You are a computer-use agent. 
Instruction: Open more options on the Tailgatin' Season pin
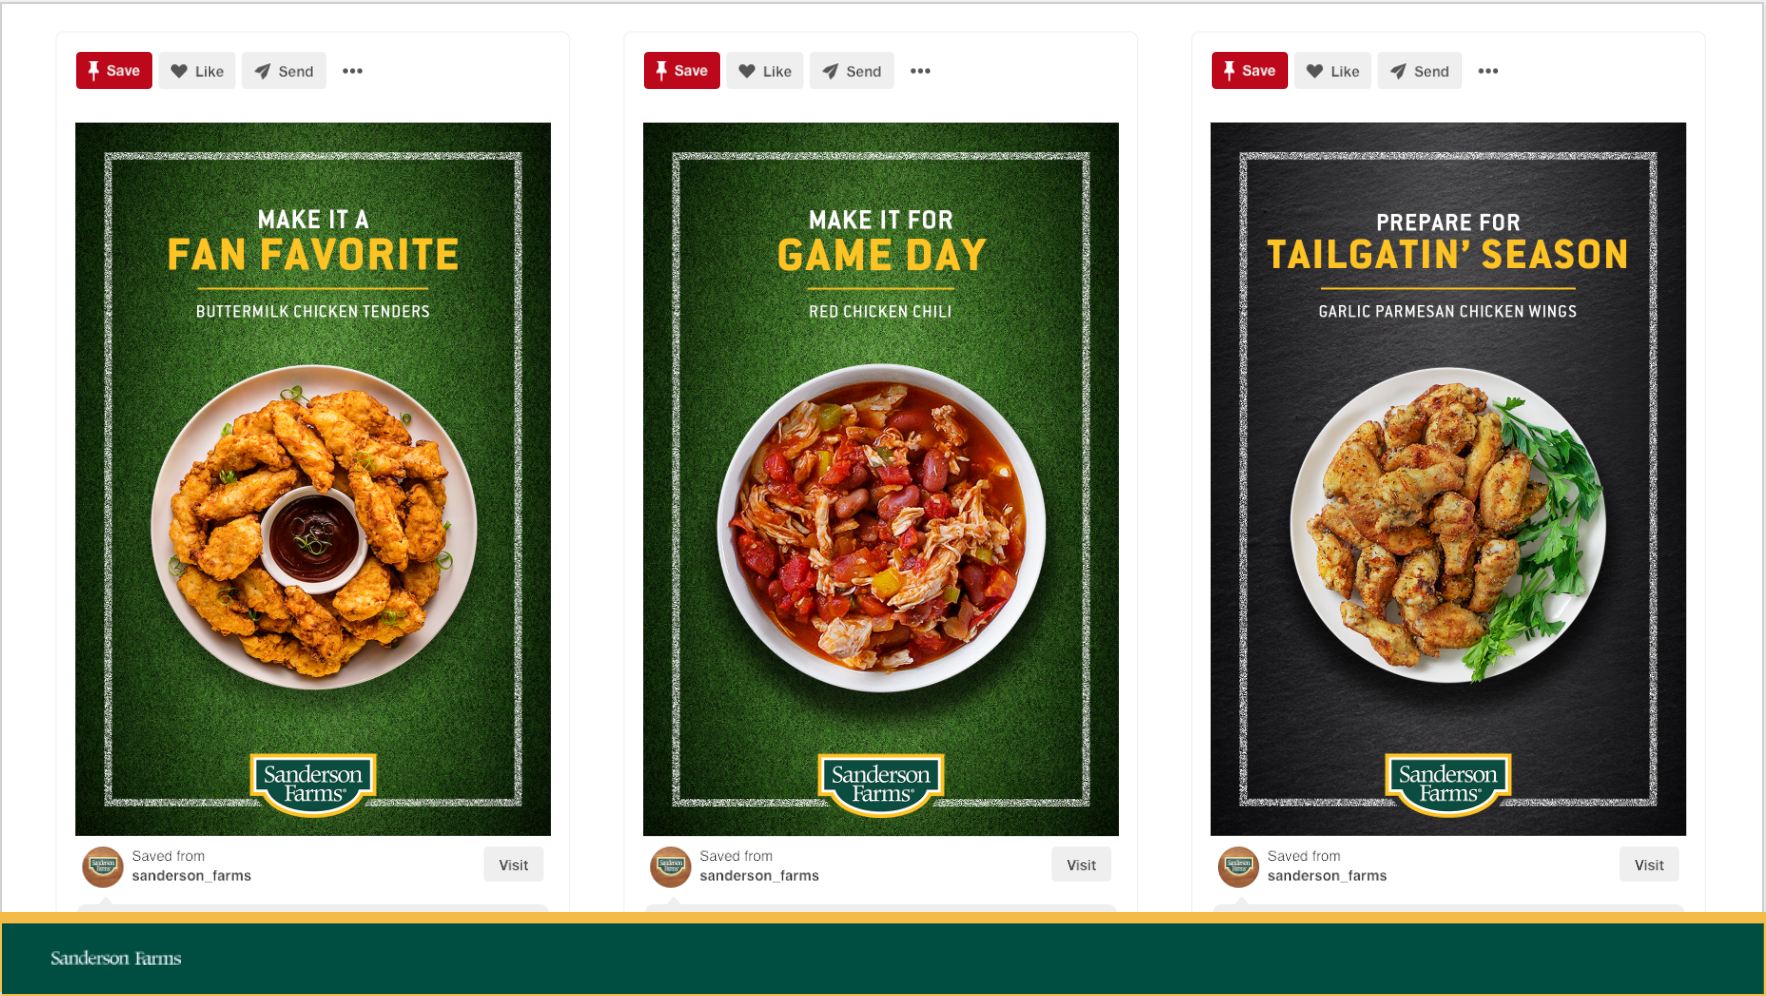tap(1488, 71)
